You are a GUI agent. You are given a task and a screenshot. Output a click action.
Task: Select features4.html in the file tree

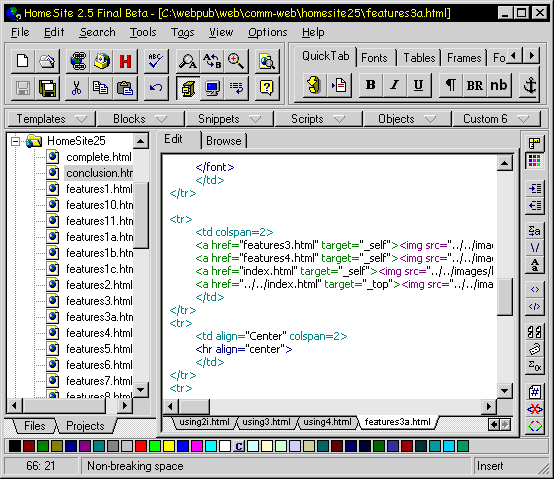[99, 333]
